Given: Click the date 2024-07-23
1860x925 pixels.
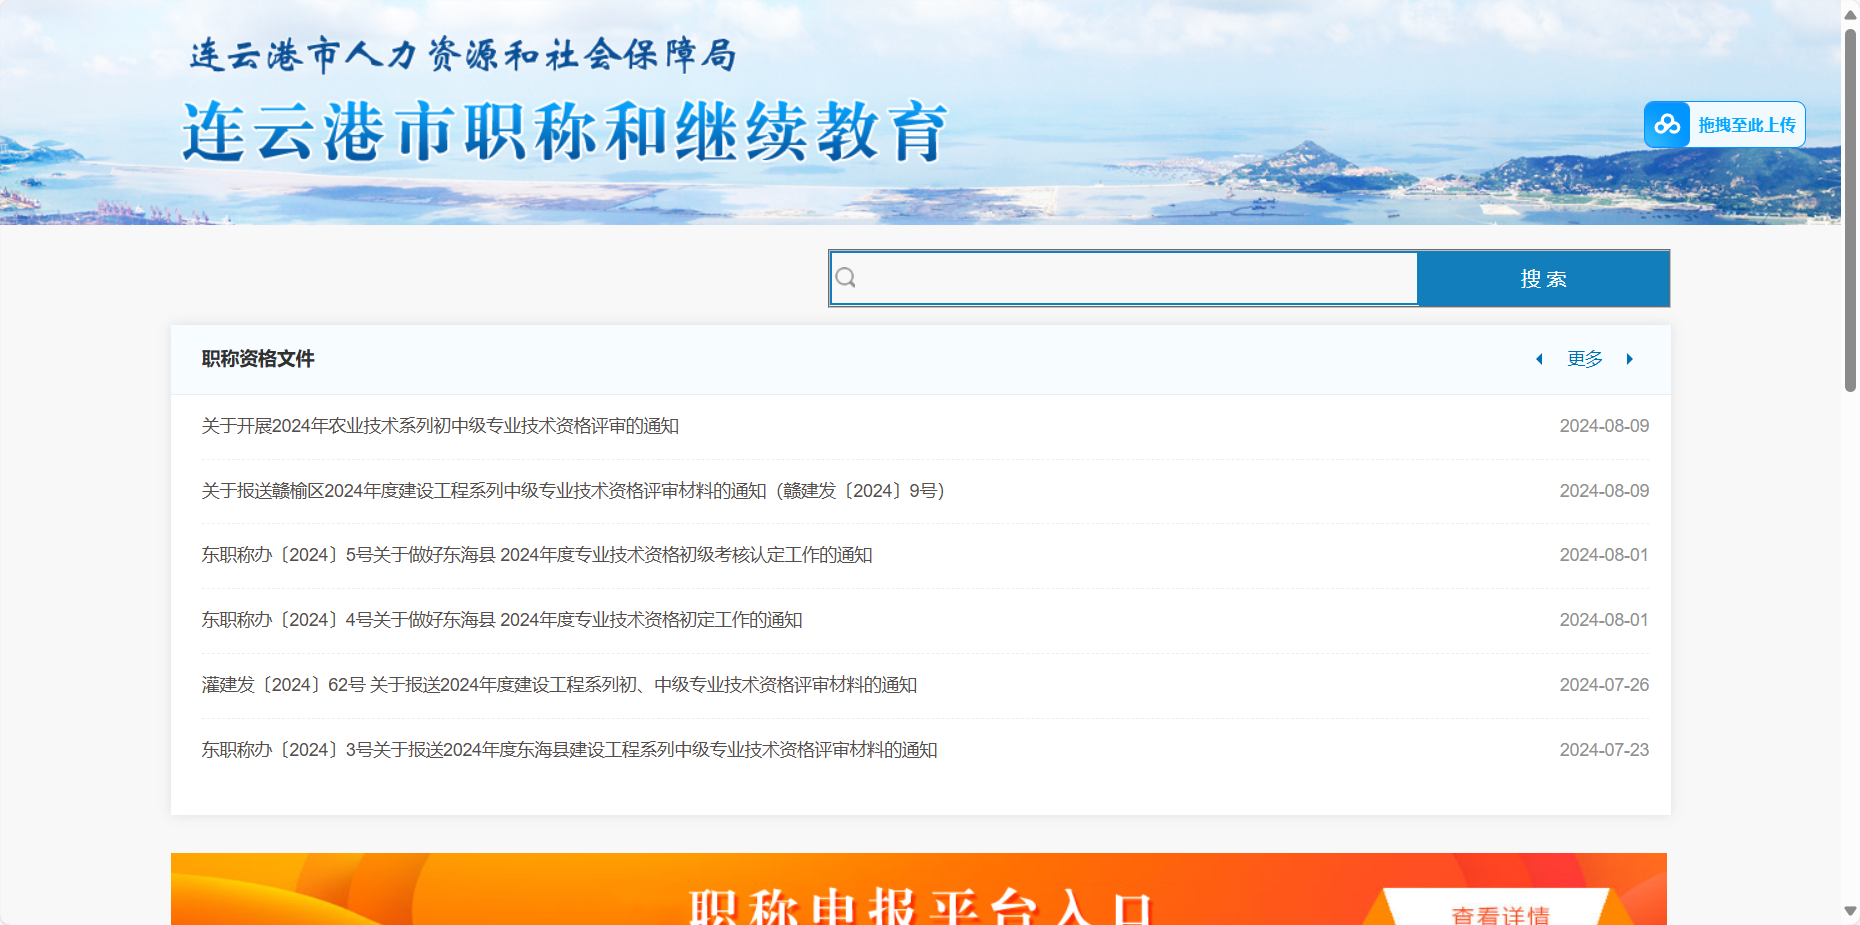Looking at the screenshot, I should point(1604,750).
